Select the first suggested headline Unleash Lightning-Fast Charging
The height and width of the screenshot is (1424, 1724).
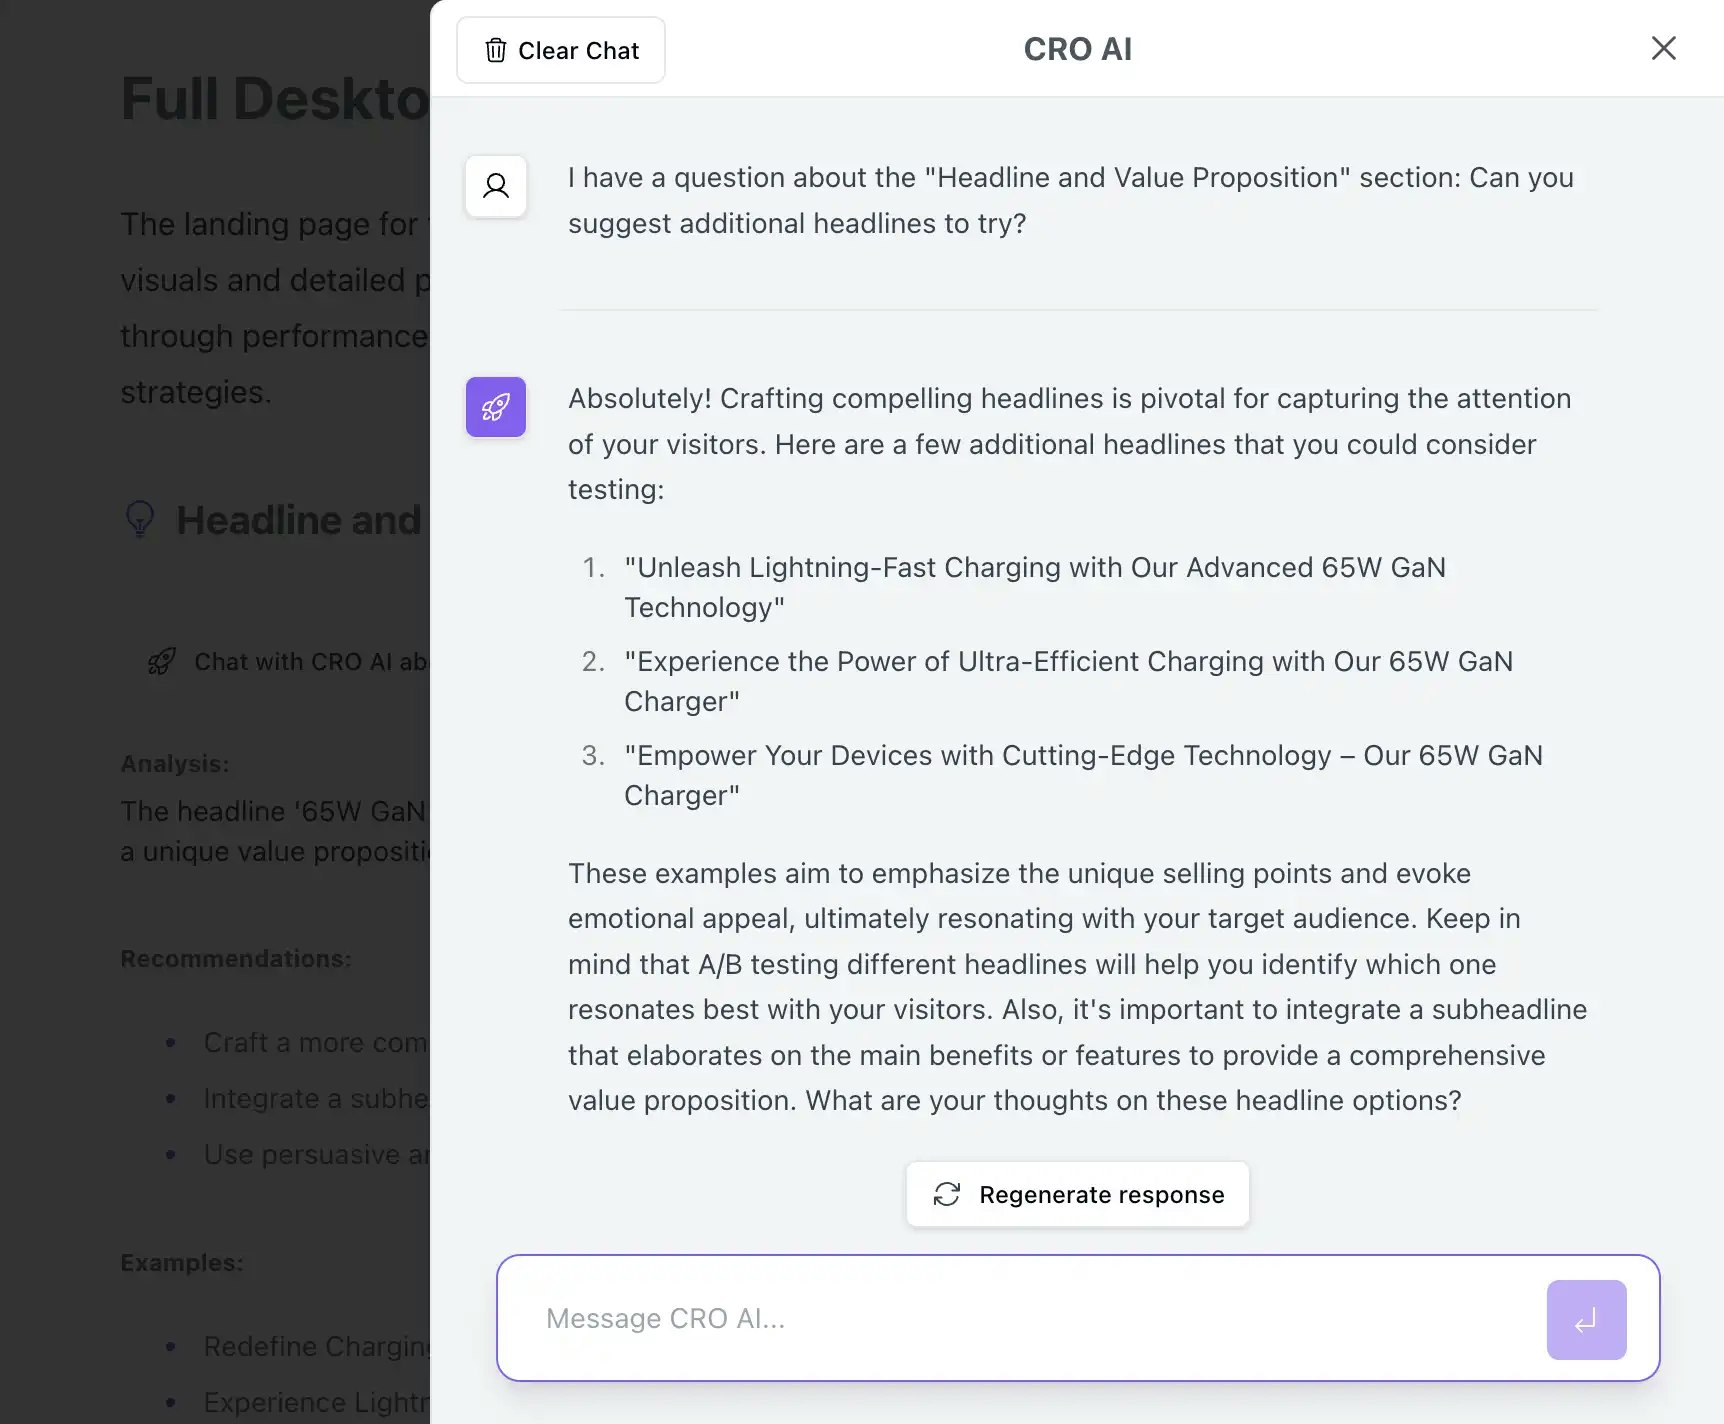[x=1035, y=587]
